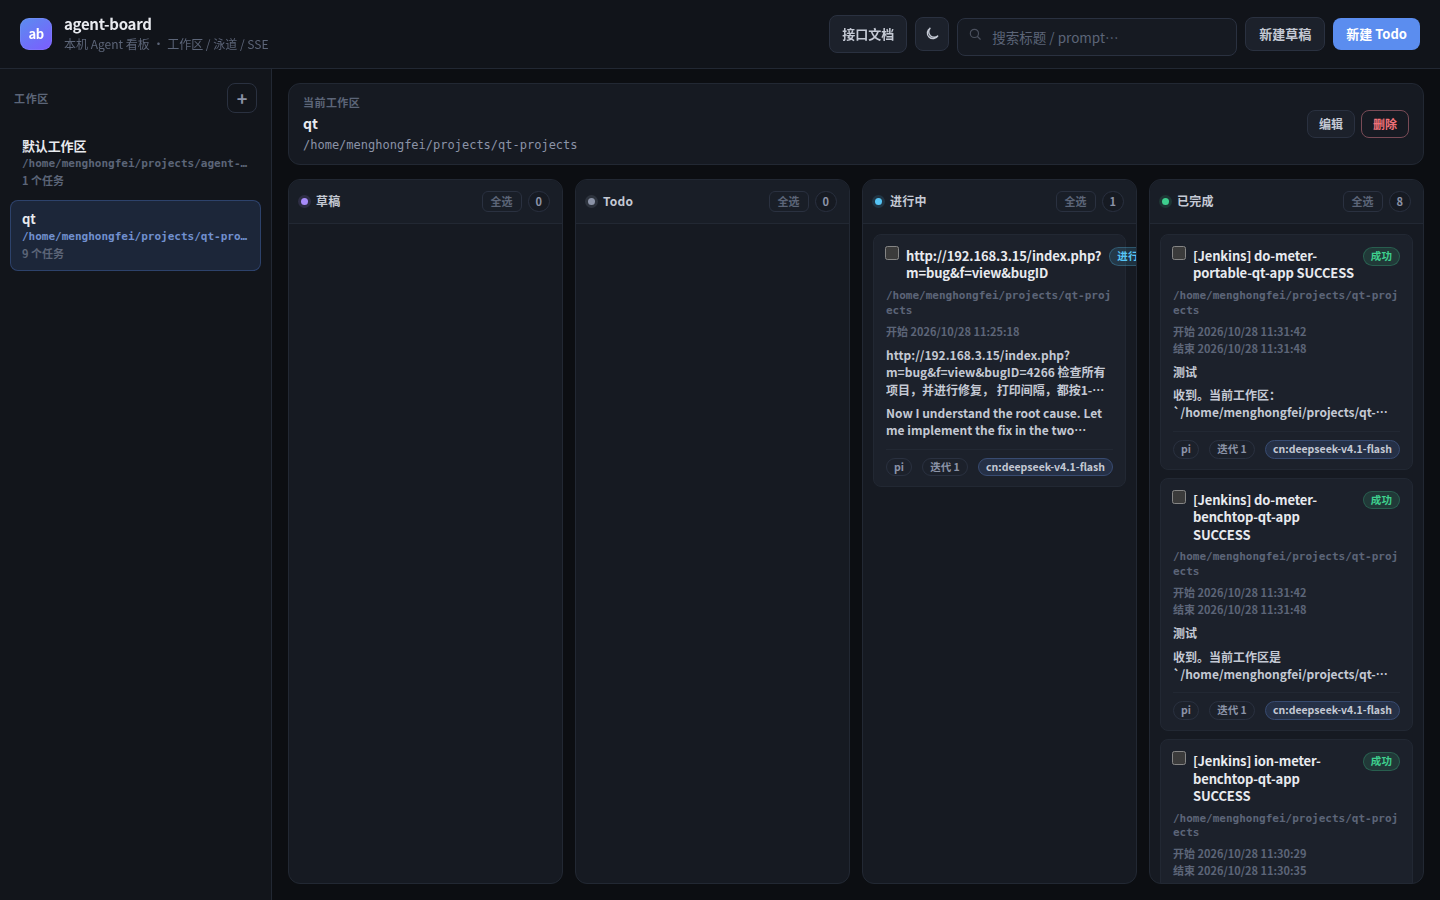Open [Jenkins] ion-meter-benchtop-qt-app SUCCESS card title
Screen dimensions: 1440x900
point(1256,778)
